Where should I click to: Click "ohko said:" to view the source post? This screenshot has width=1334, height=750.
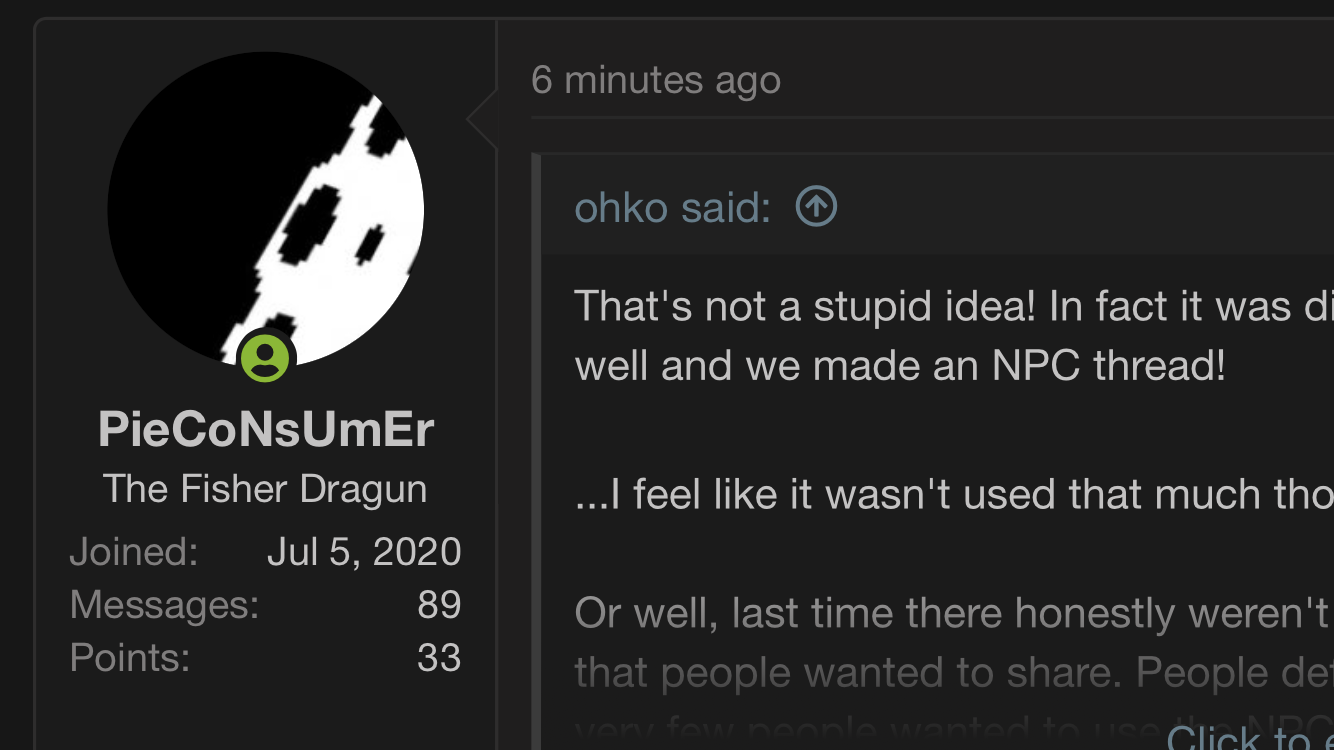pyautogui.click(x=670, y=206)
